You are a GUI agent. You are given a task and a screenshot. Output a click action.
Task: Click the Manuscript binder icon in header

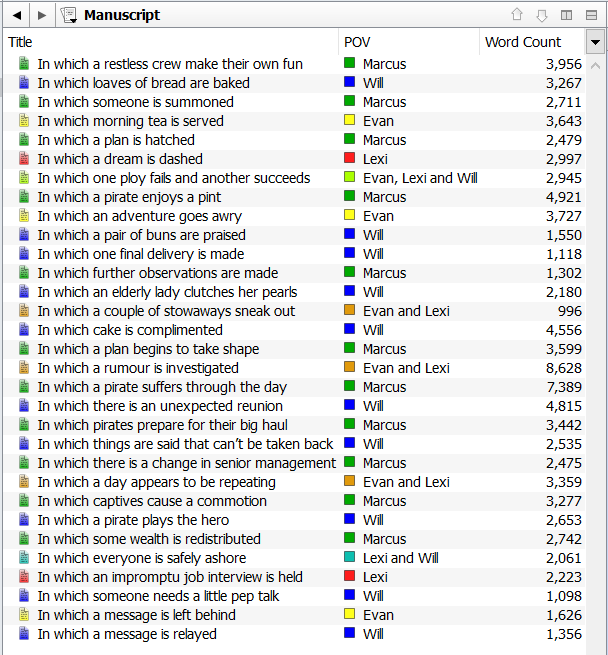pos(69,15)
